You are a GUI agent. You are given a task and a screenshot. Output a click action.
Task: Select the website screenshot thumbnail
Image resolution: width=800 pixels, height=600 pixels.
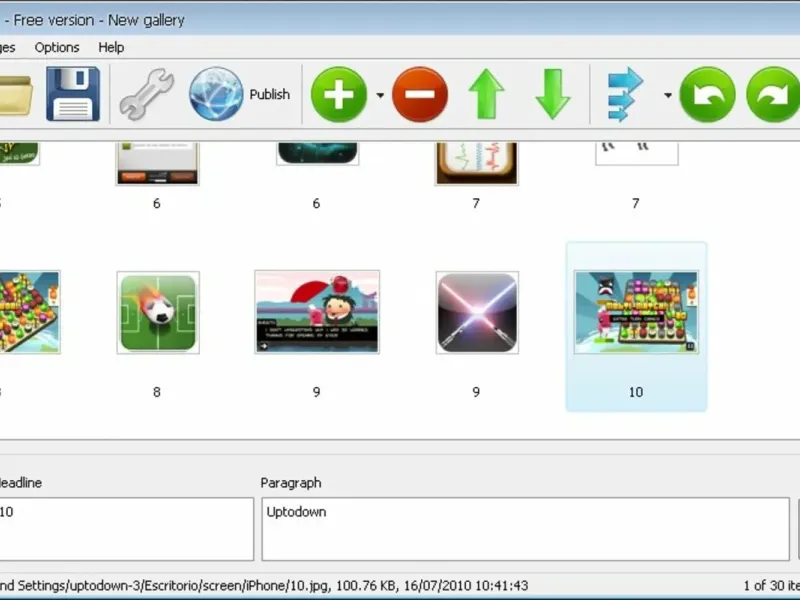point(158,163)
